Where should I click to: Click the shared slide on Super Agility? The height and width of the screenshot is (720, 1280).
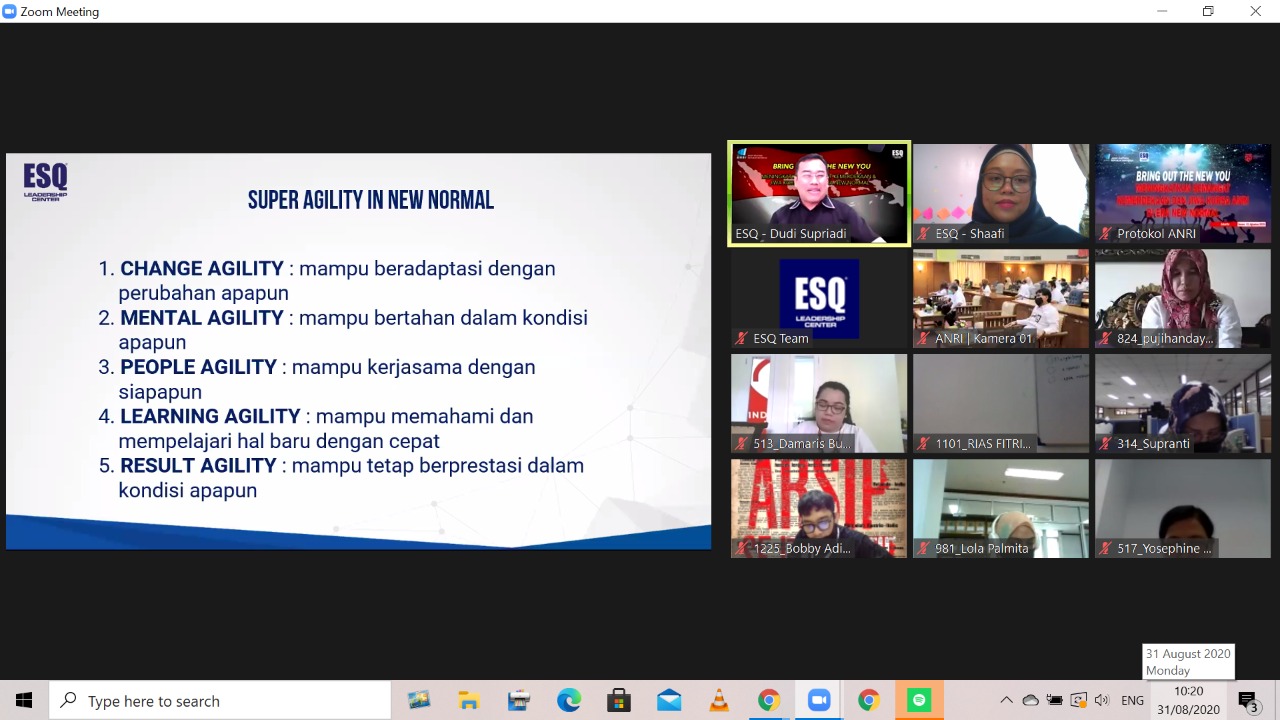[358, 351]
